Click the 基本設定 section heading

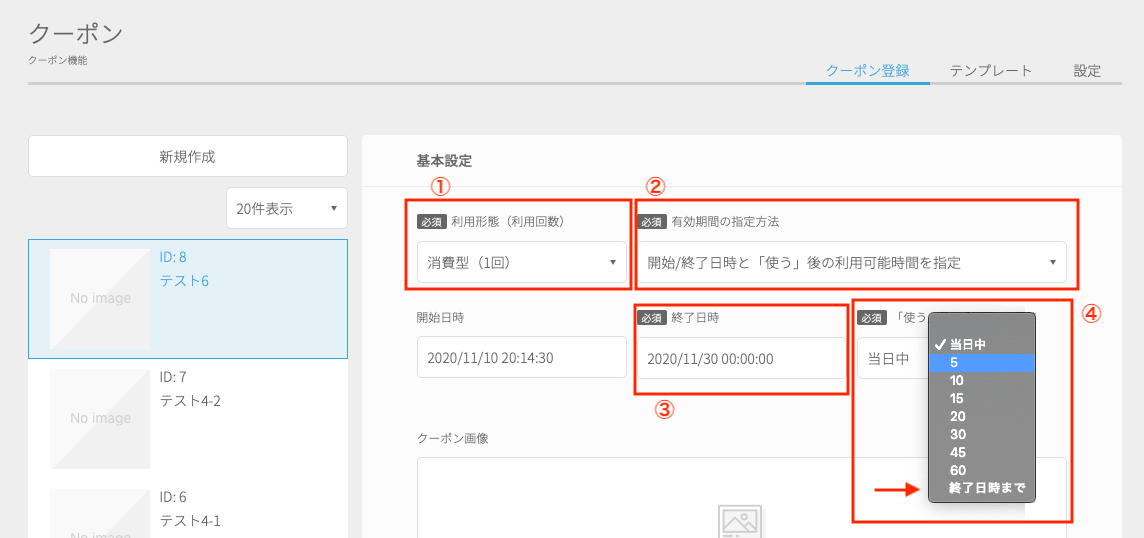click(x=444, y=160)
